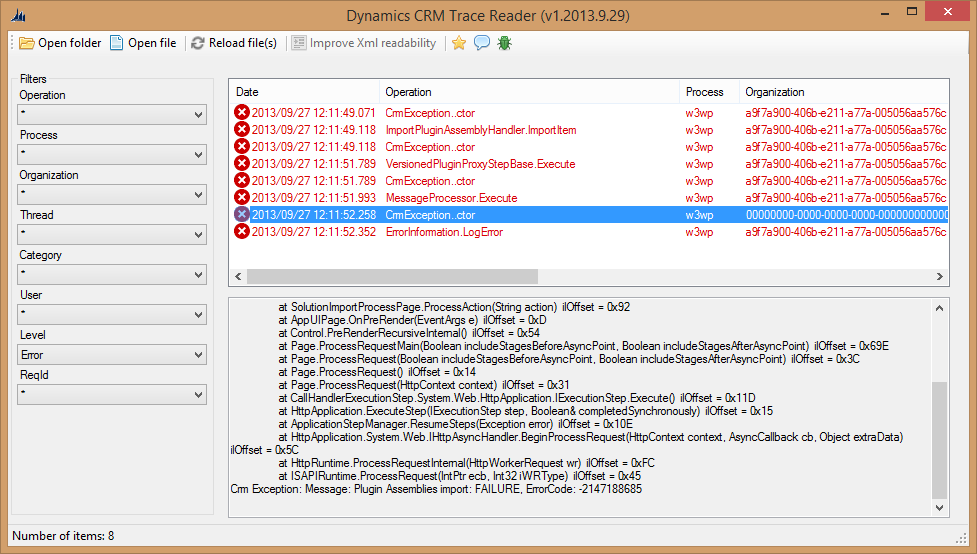The width and height of the screenshot is (977, 554).
Task: Open the ReqId filter dropdown
Action: [112, 394]
